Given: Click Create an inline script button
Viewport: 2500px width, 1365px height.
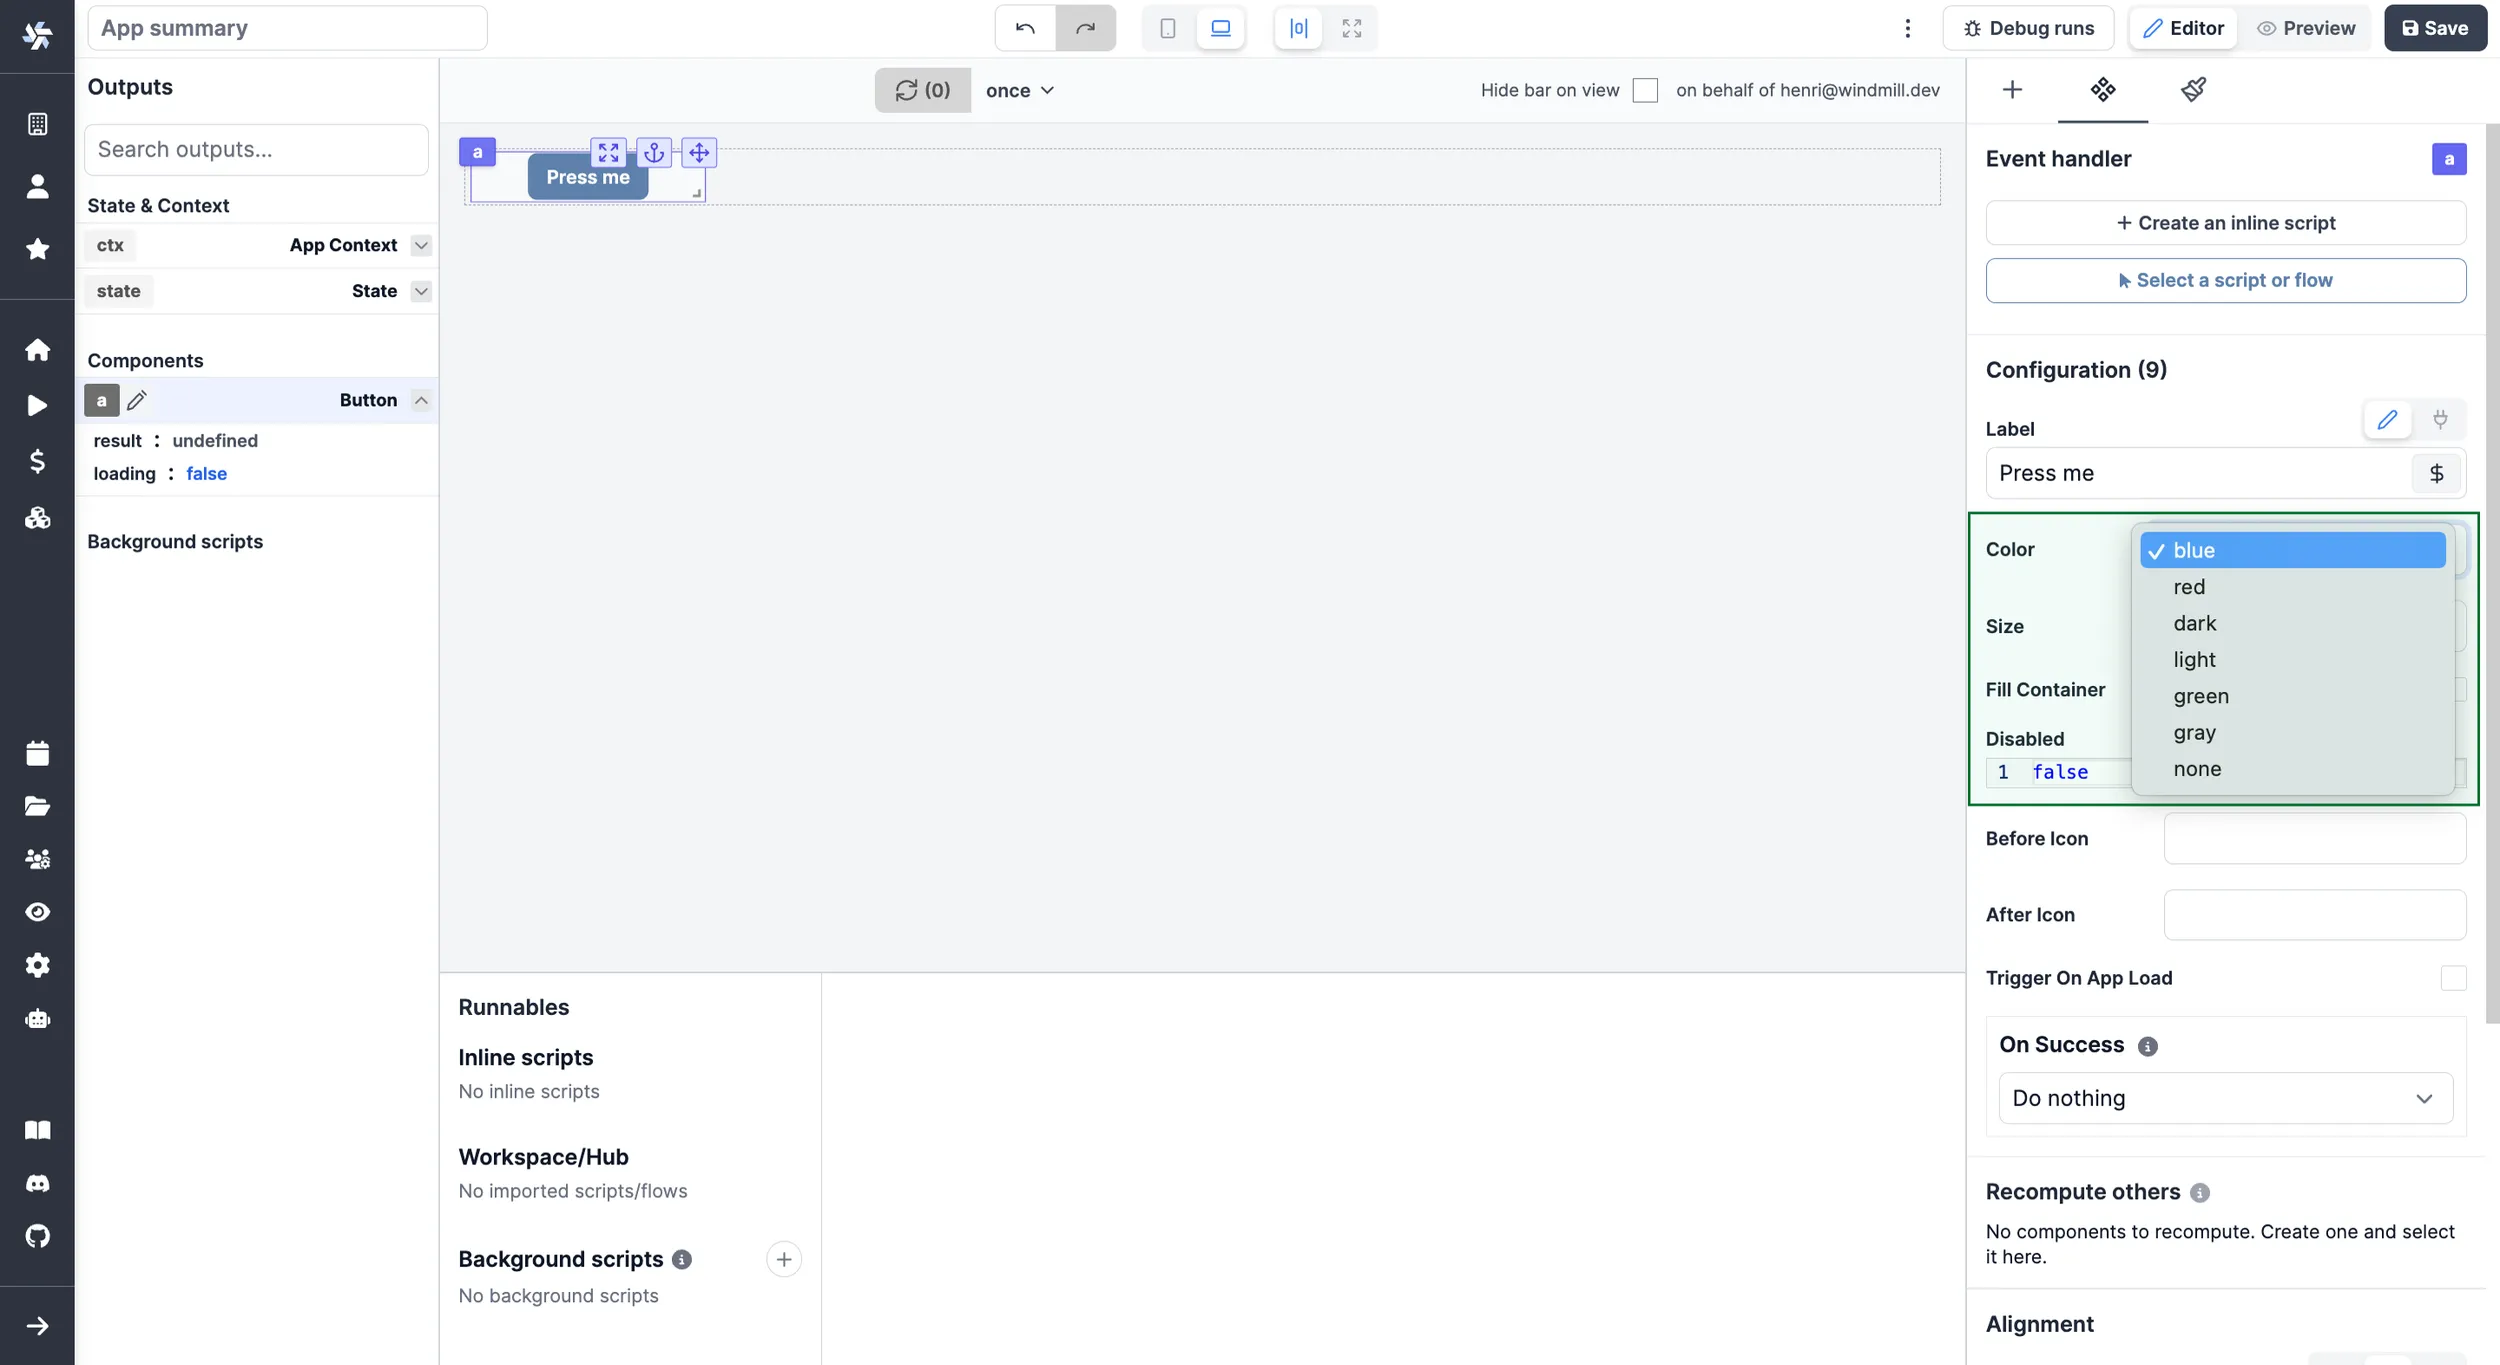Looking at the screenshot, I should click(2226, 222).
